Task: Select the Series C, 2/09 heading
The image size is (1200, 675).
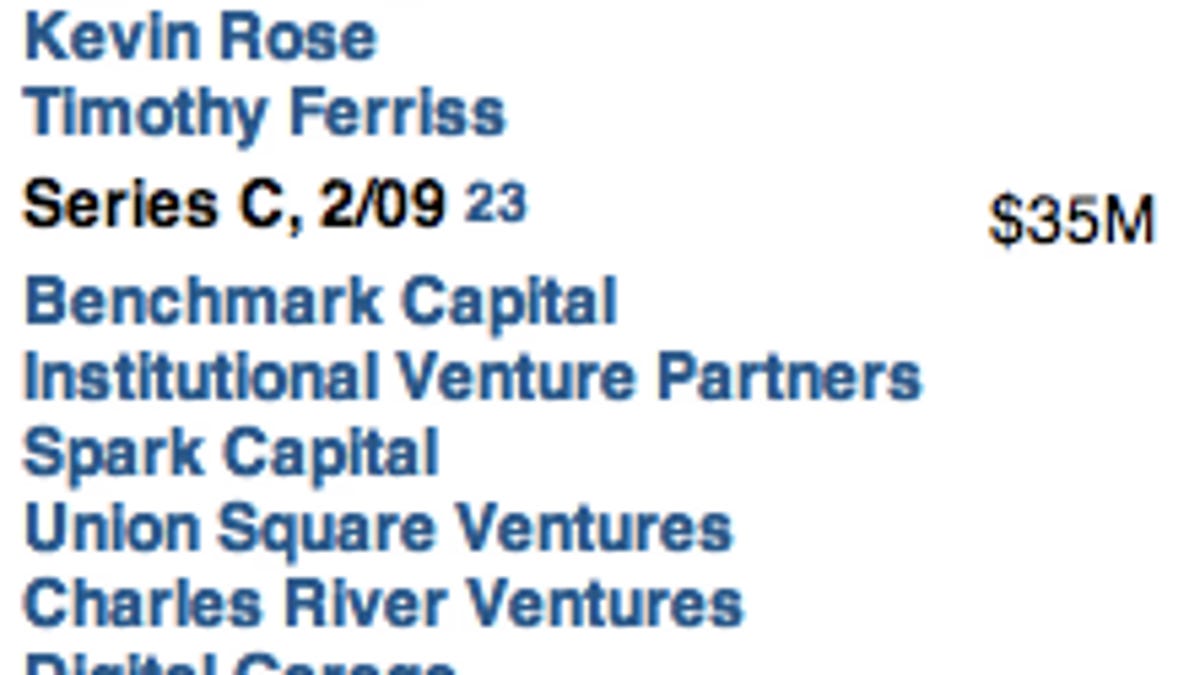Action: (234, 206)
